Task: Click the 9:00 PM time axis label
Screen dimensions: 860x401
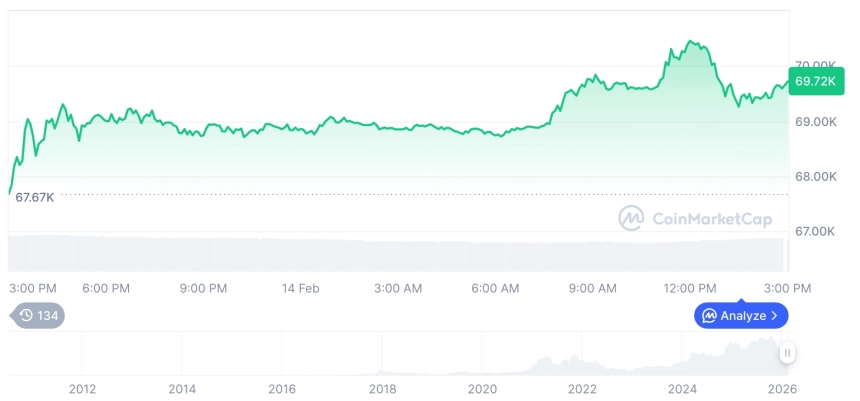Action: click(x=203, y=288)
